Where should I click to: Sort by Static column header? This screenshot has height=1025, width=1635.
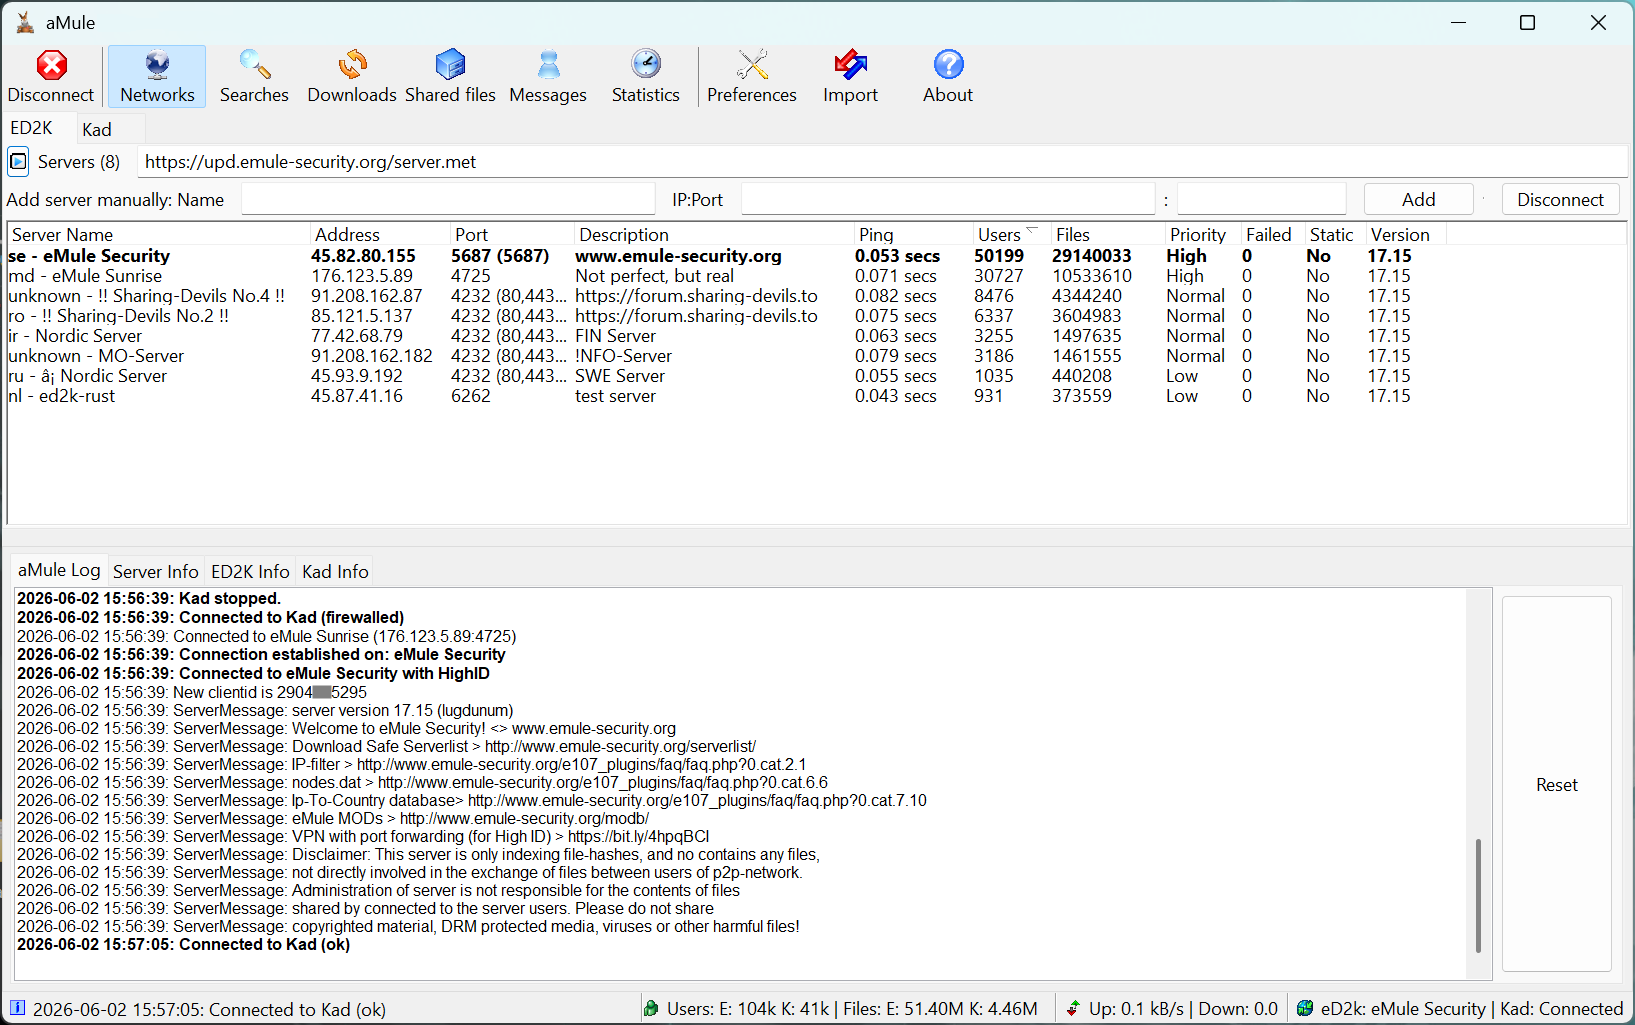pyautogui.click(x=1336, y=234)
